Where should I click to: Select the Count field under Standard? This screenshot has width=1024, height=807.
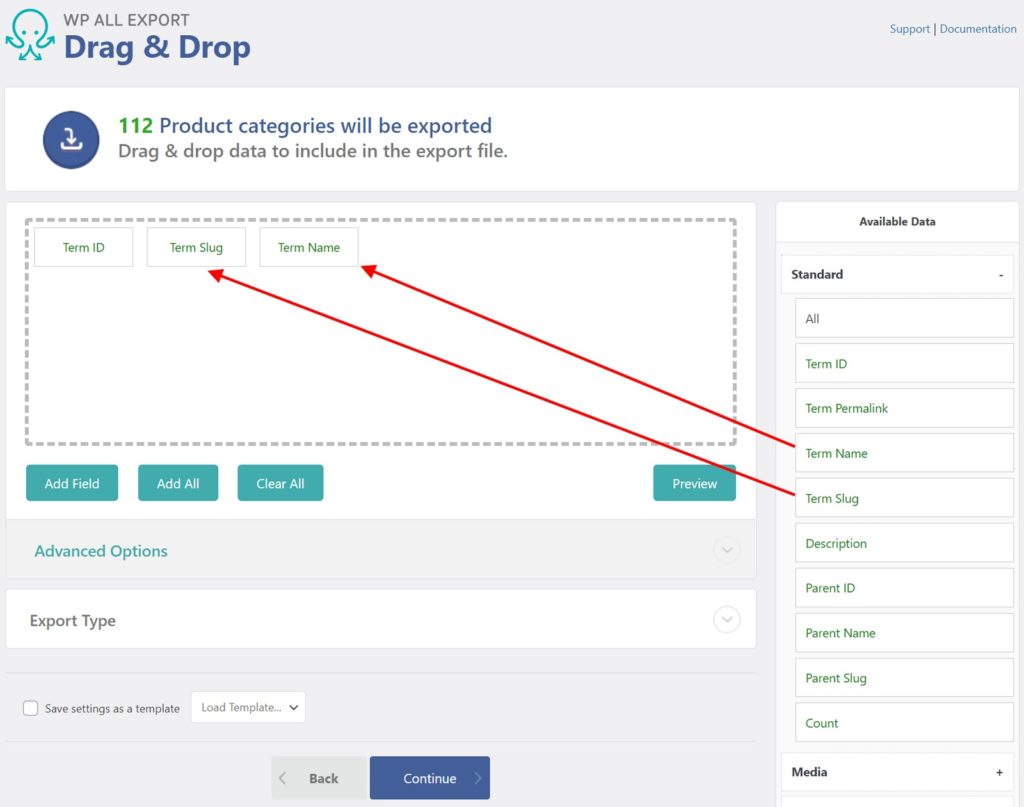tap(903, 722)
